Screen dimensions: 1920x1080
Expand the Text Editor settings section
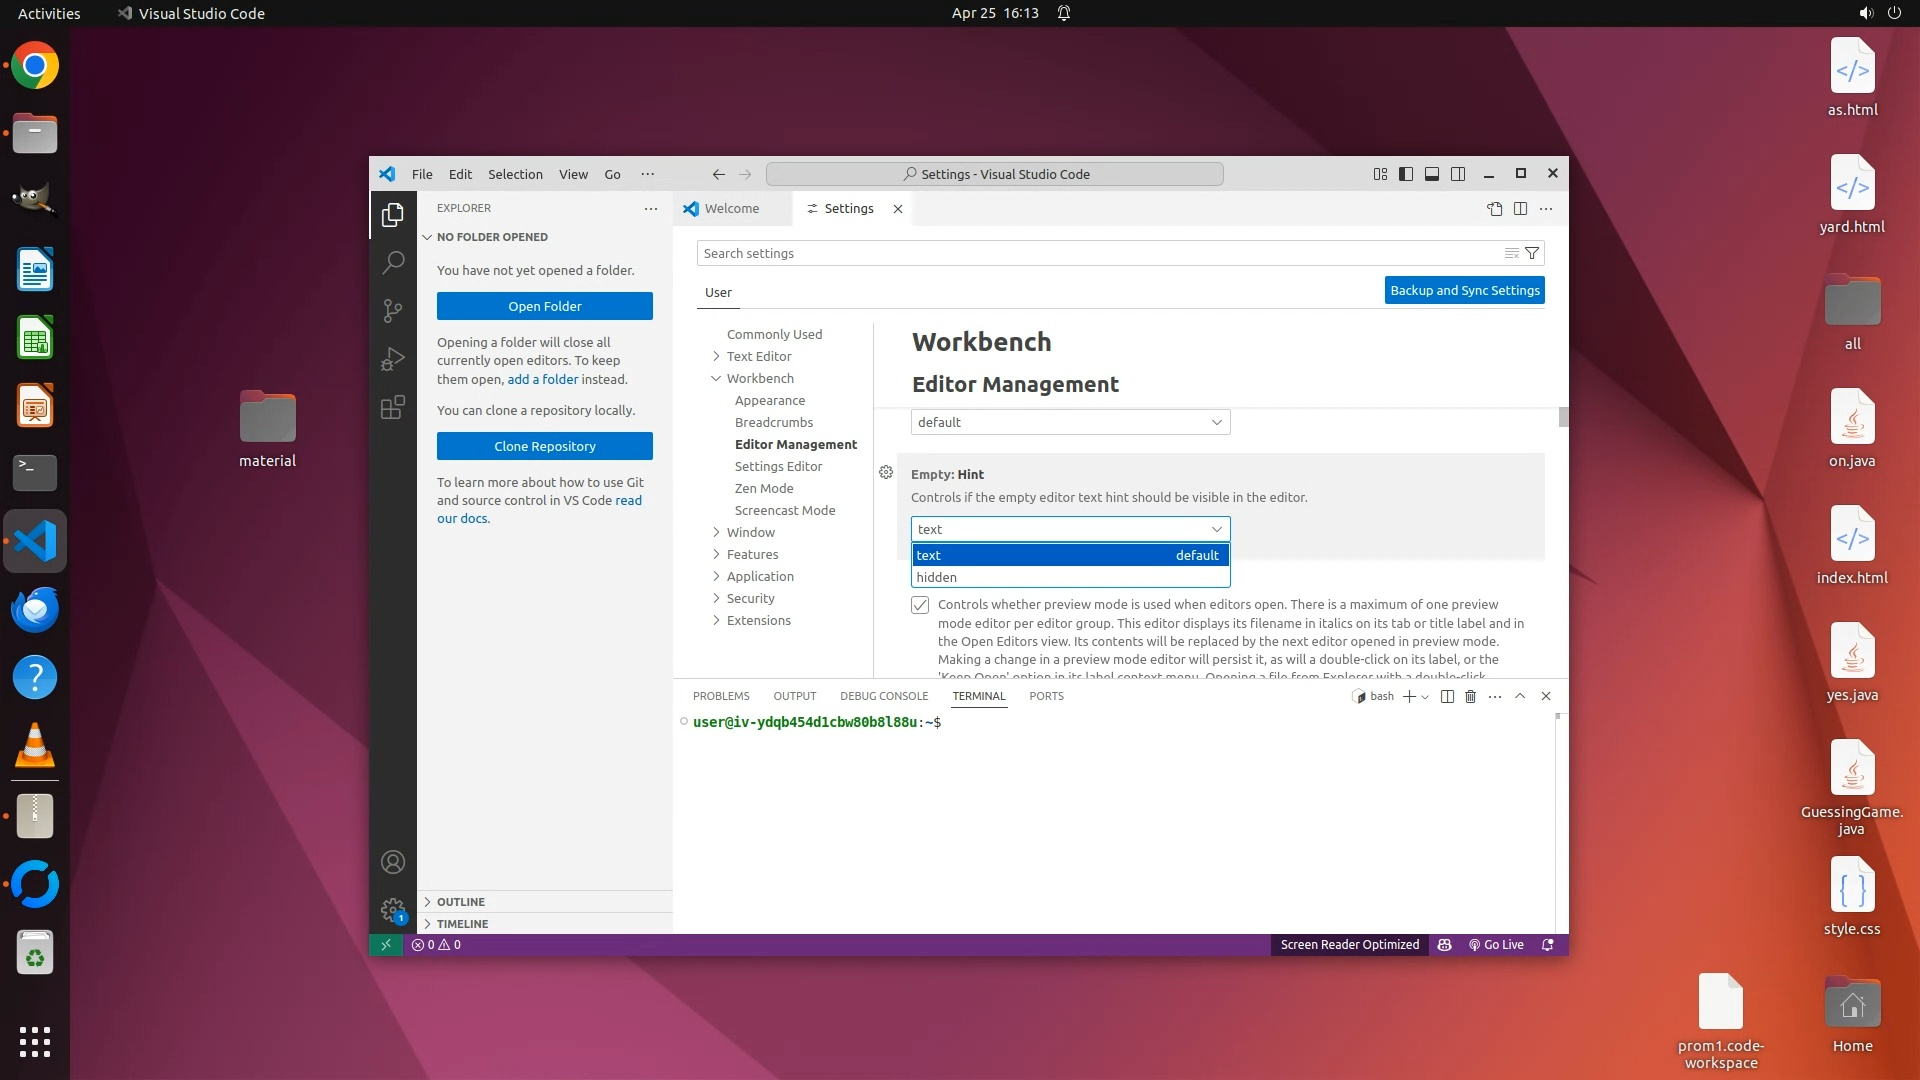click(x=758, y=356)
